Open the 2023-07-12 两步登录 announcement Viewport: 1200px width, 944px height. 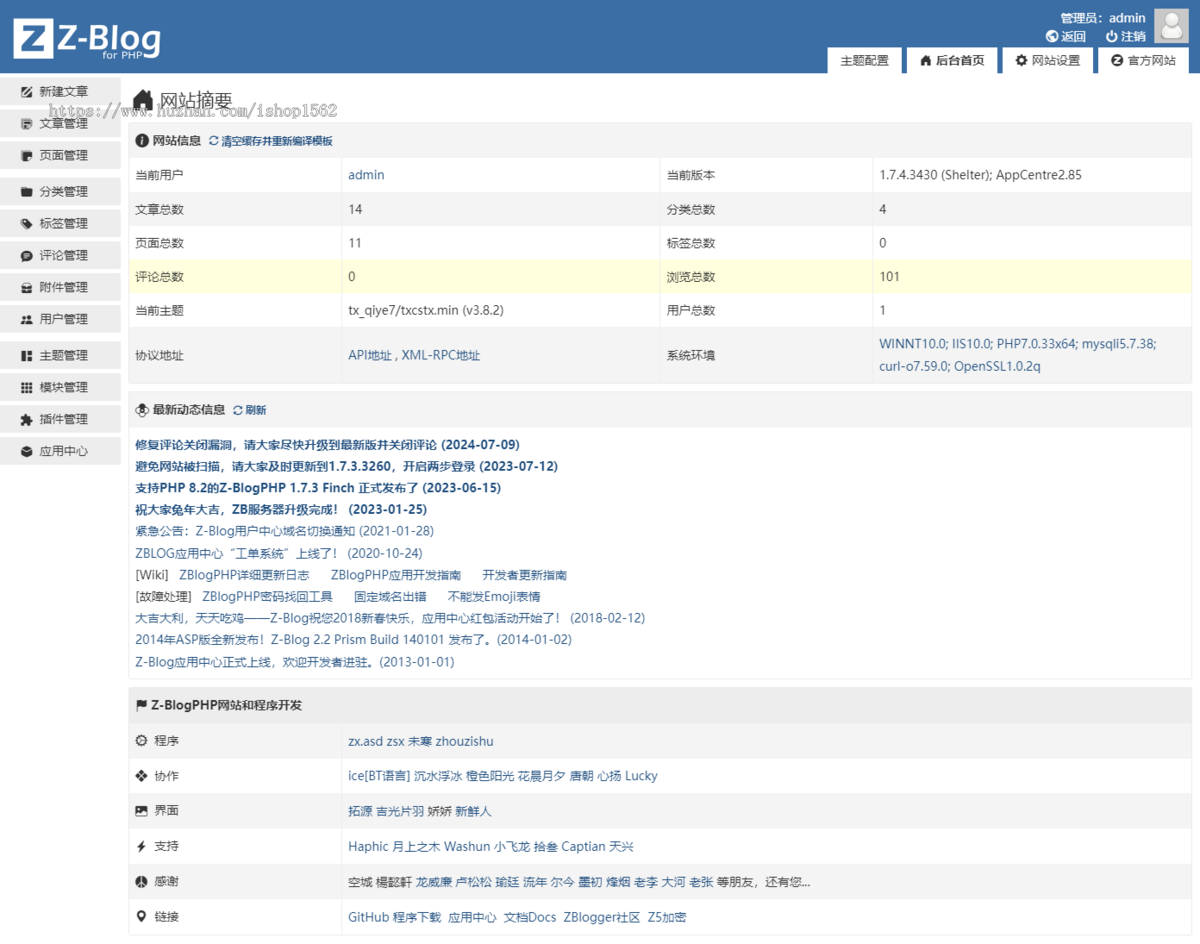[346, 466]
